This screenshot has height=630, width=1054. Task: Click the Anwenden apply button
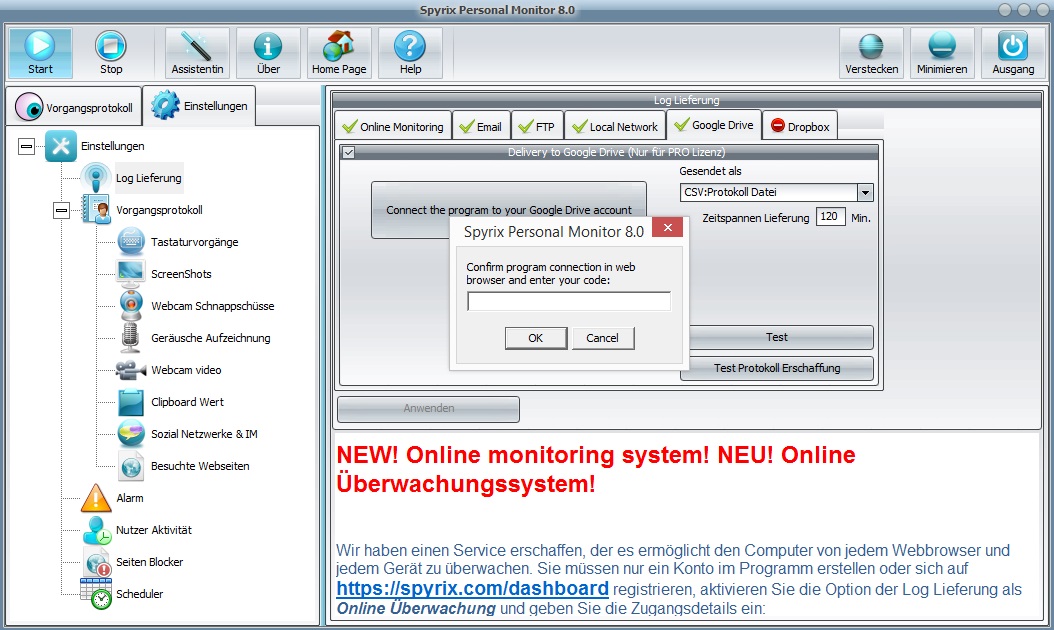coord(428,408)
